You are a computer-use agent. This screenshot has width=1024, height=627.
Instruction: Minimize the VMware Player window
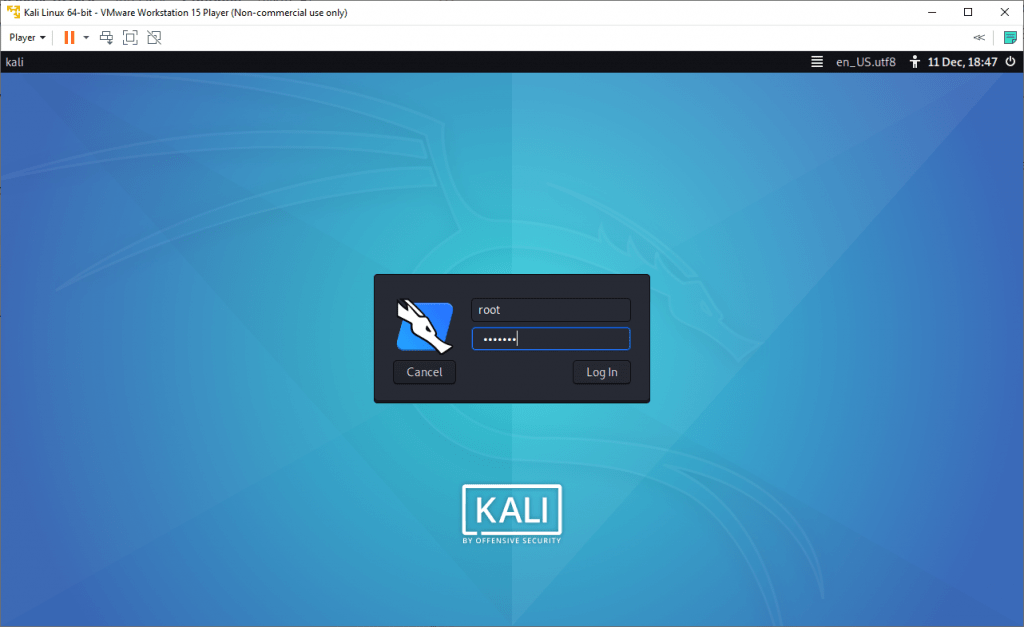(932, 12)
